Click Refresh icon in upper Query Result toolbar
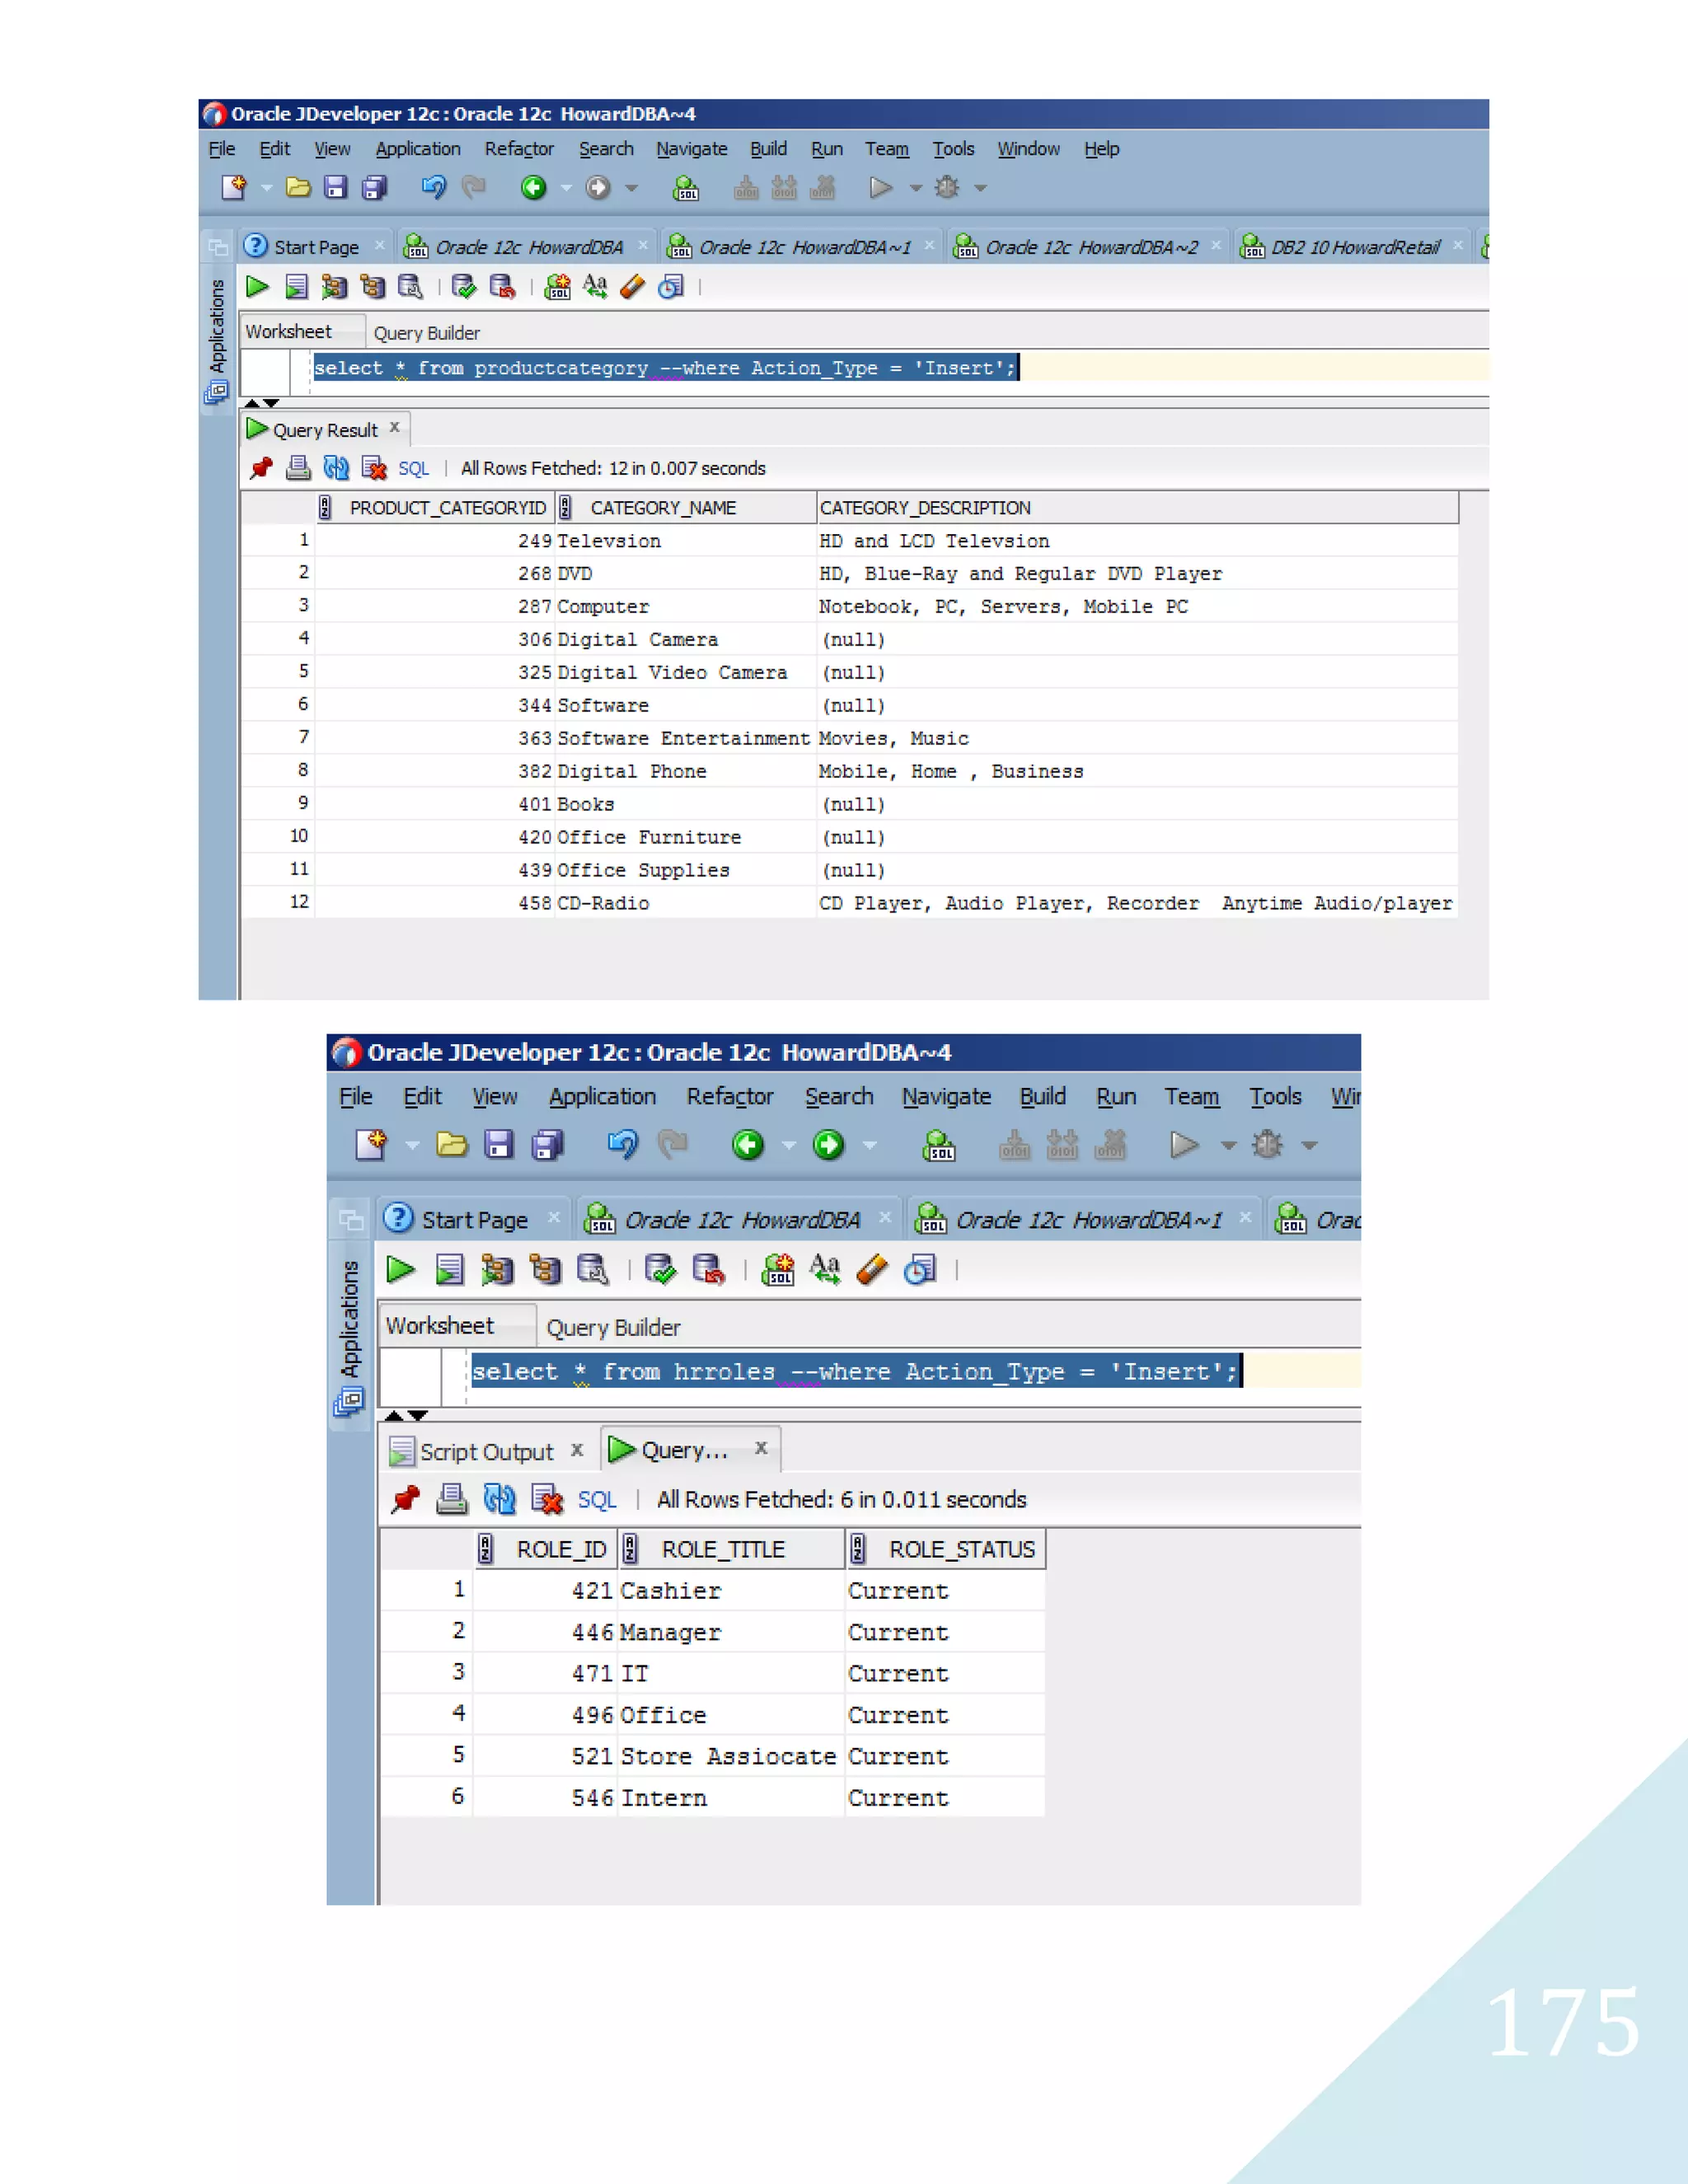The height and width of the screenshot is (2184, 1688). (336, 468)
